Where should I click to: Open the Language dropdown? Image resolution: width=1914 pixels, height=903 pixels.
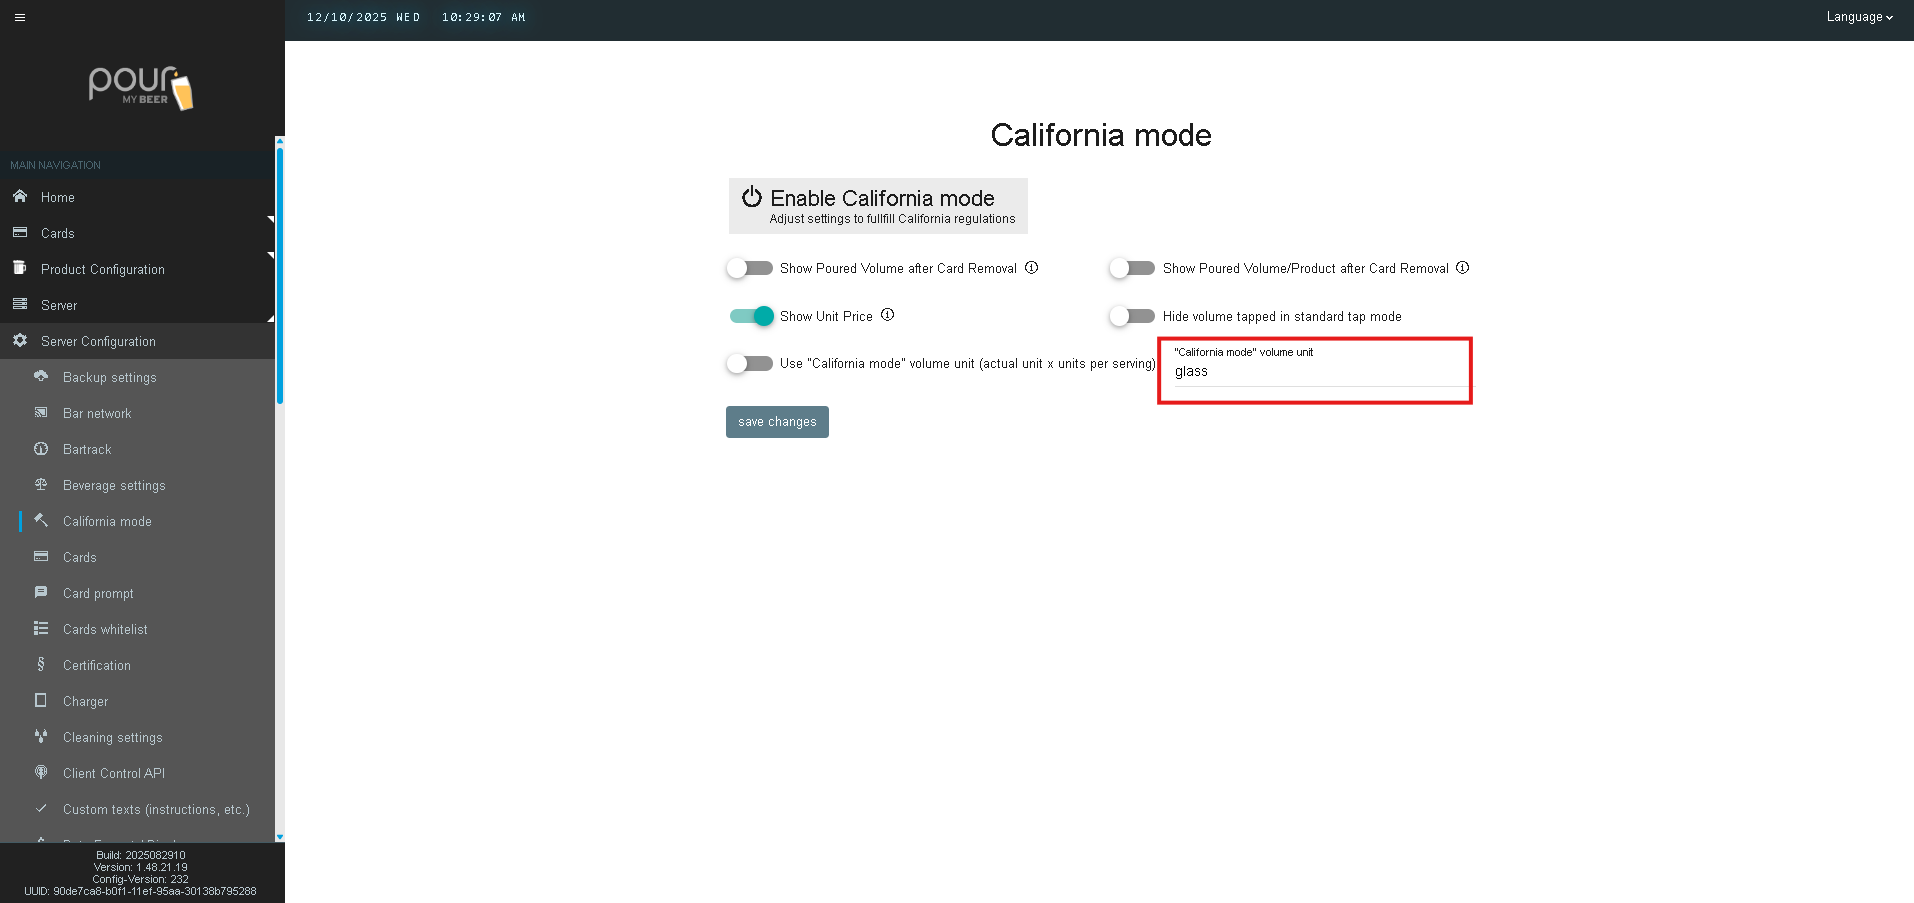coord(1858,17)
